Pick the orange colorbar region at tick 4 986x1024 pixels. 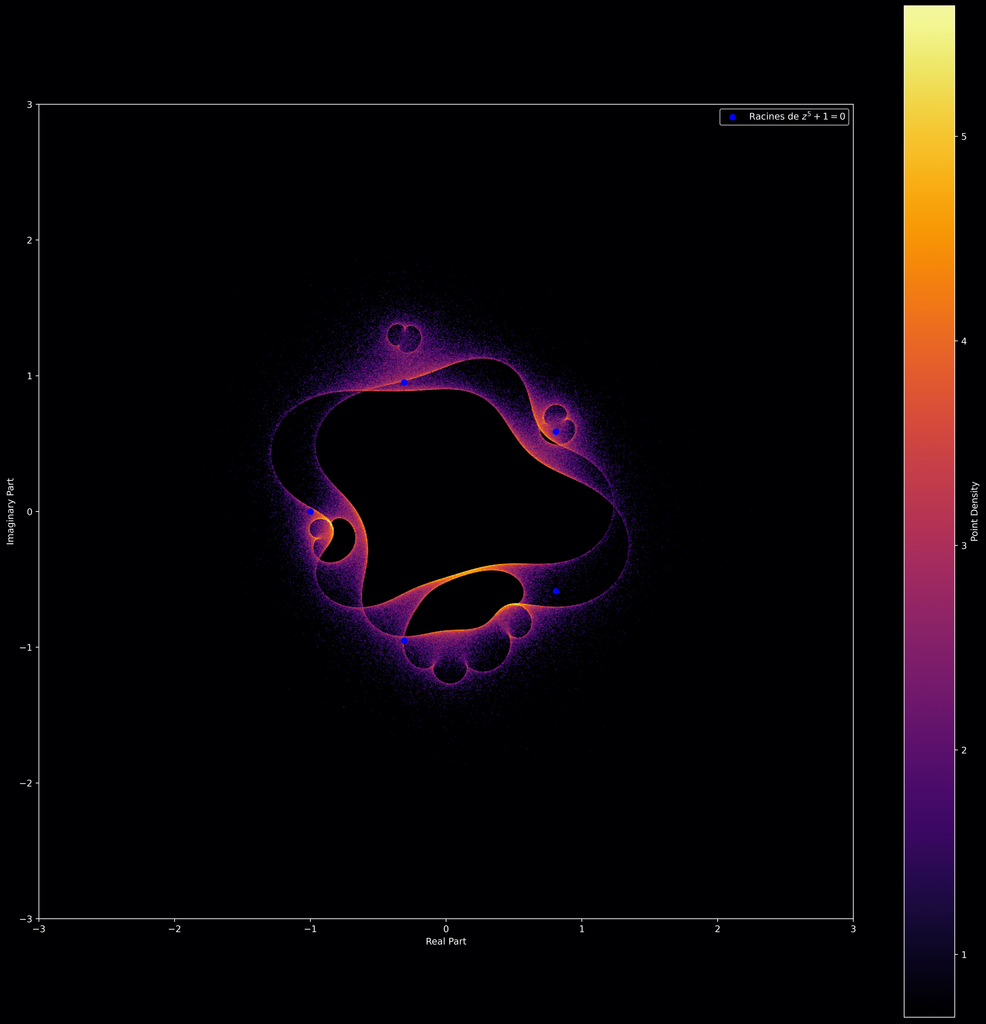click(929, 341)
